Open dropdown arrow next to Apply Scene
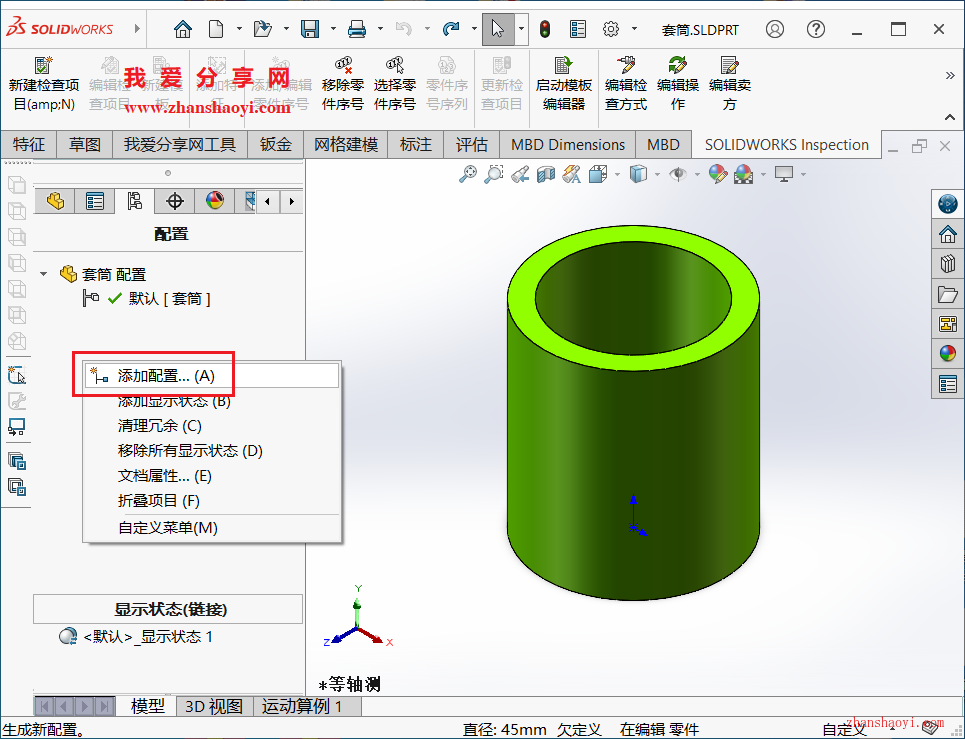The image size is (965, 739). coord(763,175)
